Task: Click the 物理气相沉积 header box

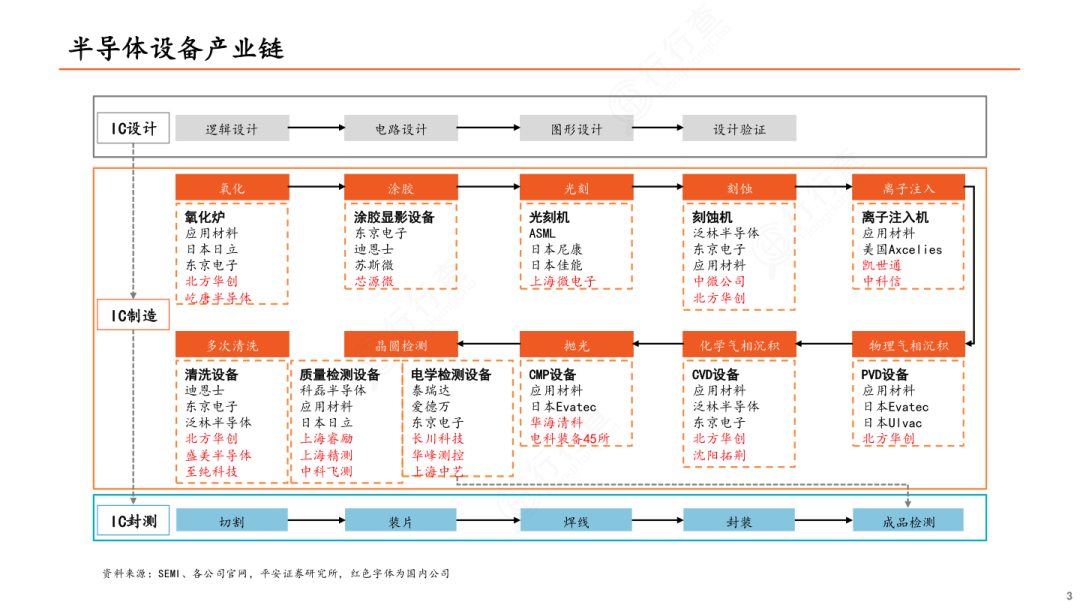Action: 908,345
